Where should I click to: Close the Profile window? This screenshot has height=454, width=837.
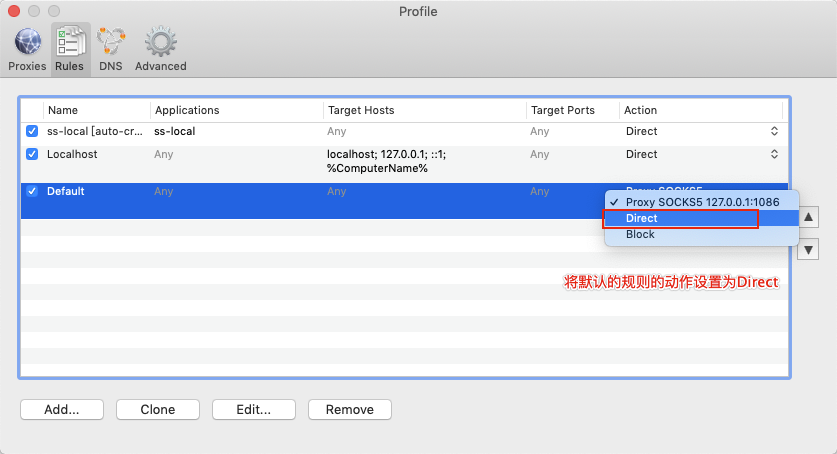pos(14,11)
